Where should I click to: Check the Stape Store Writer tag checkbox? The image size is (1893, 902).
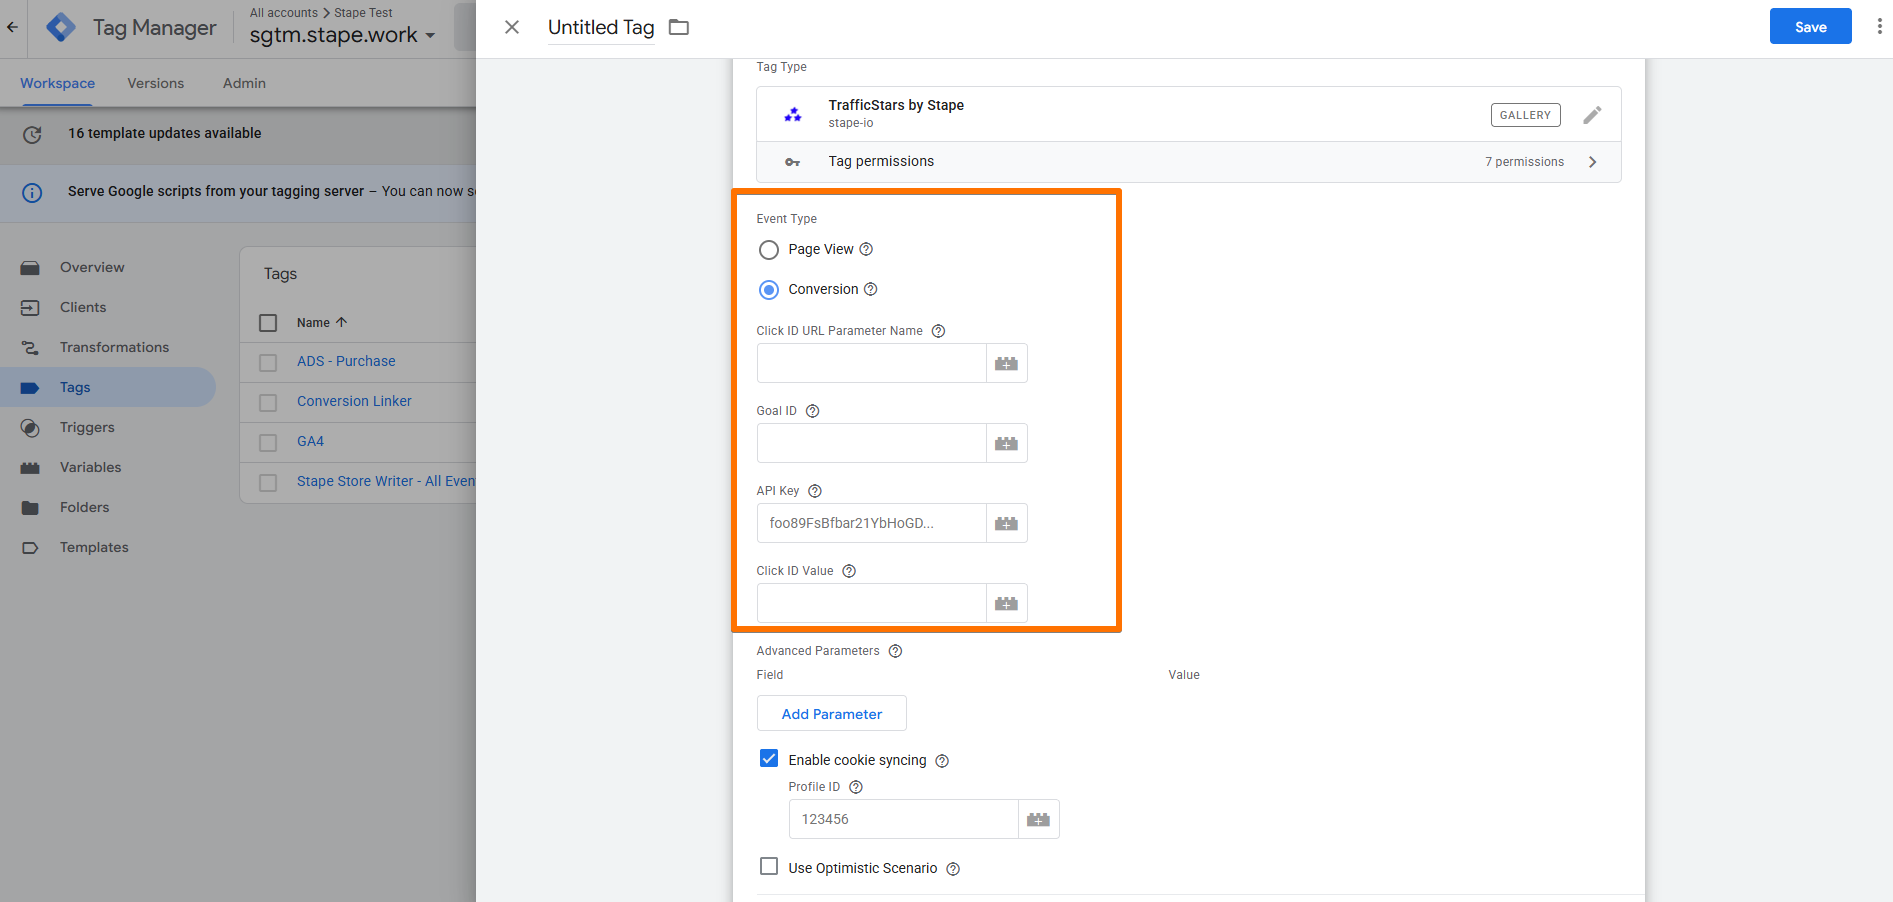[x=268, y=482]
